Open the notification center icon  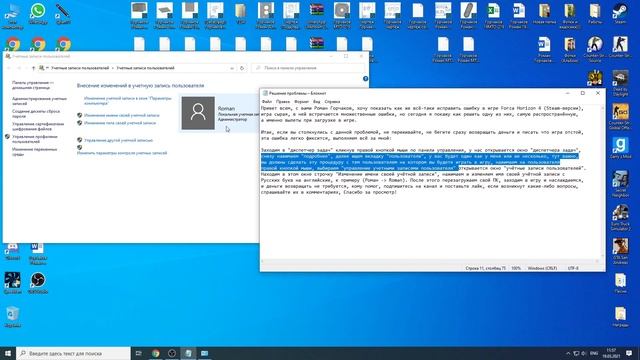(x=629, y=353)
